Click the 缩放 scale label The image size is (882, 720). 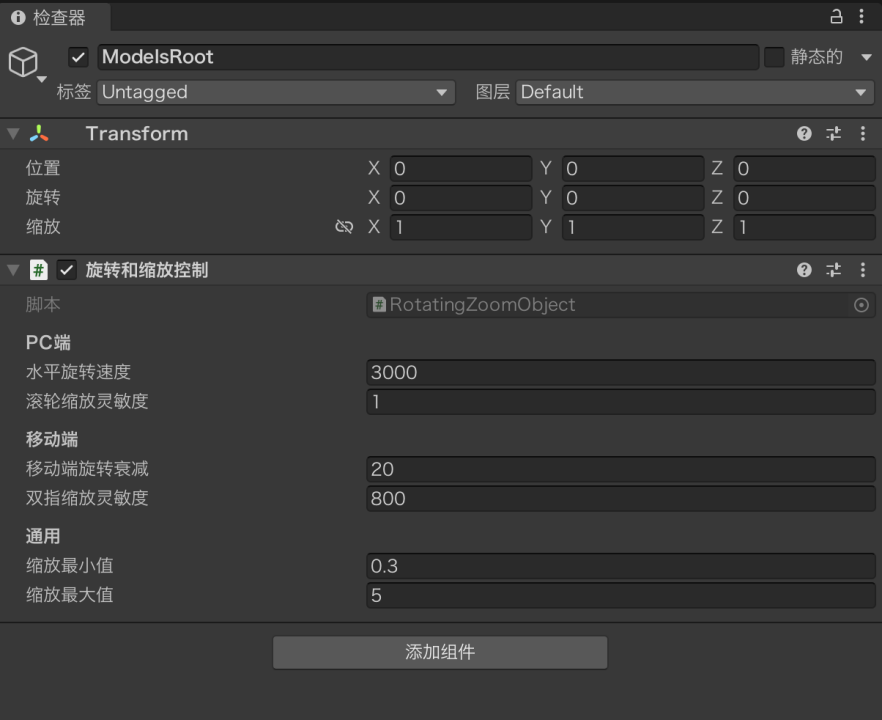coord(43,227)
